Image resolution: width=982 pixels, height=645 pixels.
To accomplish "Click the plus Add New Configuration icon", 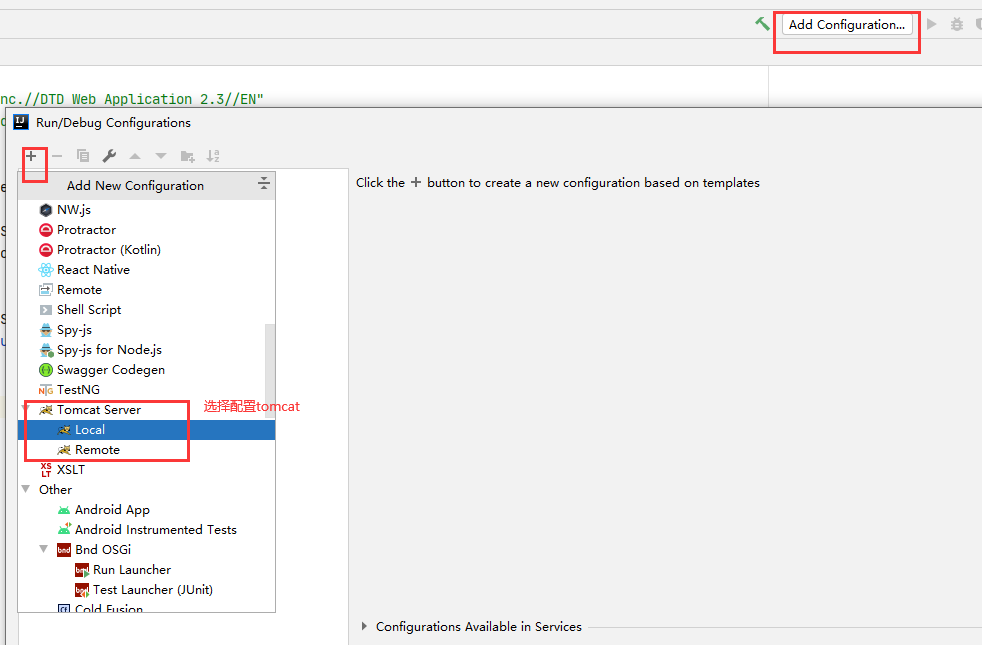I will pos(31,155).
